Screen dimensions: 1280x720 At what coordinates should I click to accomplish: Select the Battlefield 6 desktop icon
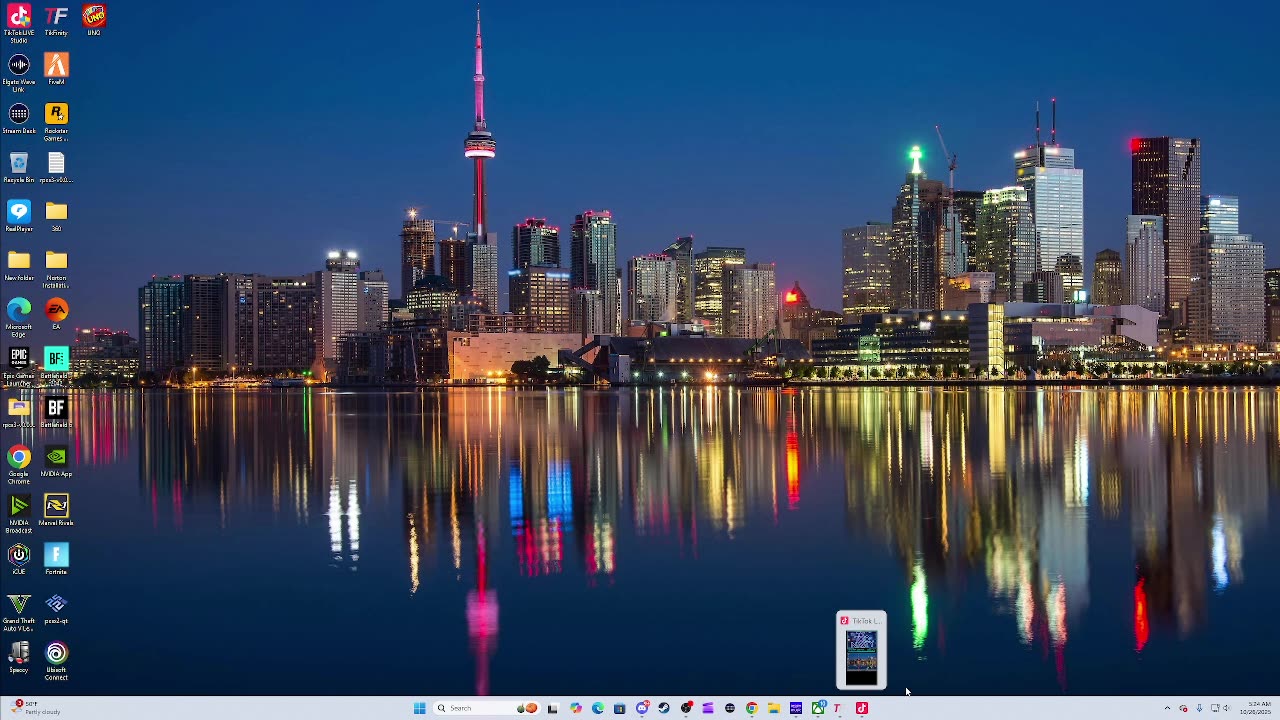(x=56, y=412)
